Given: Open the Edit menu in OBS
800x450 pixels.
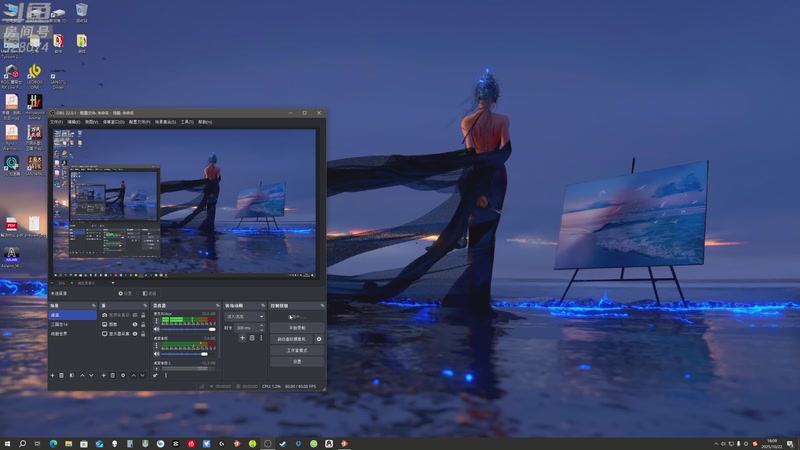Looking at the screenshot, I should (x=74, y=122).
